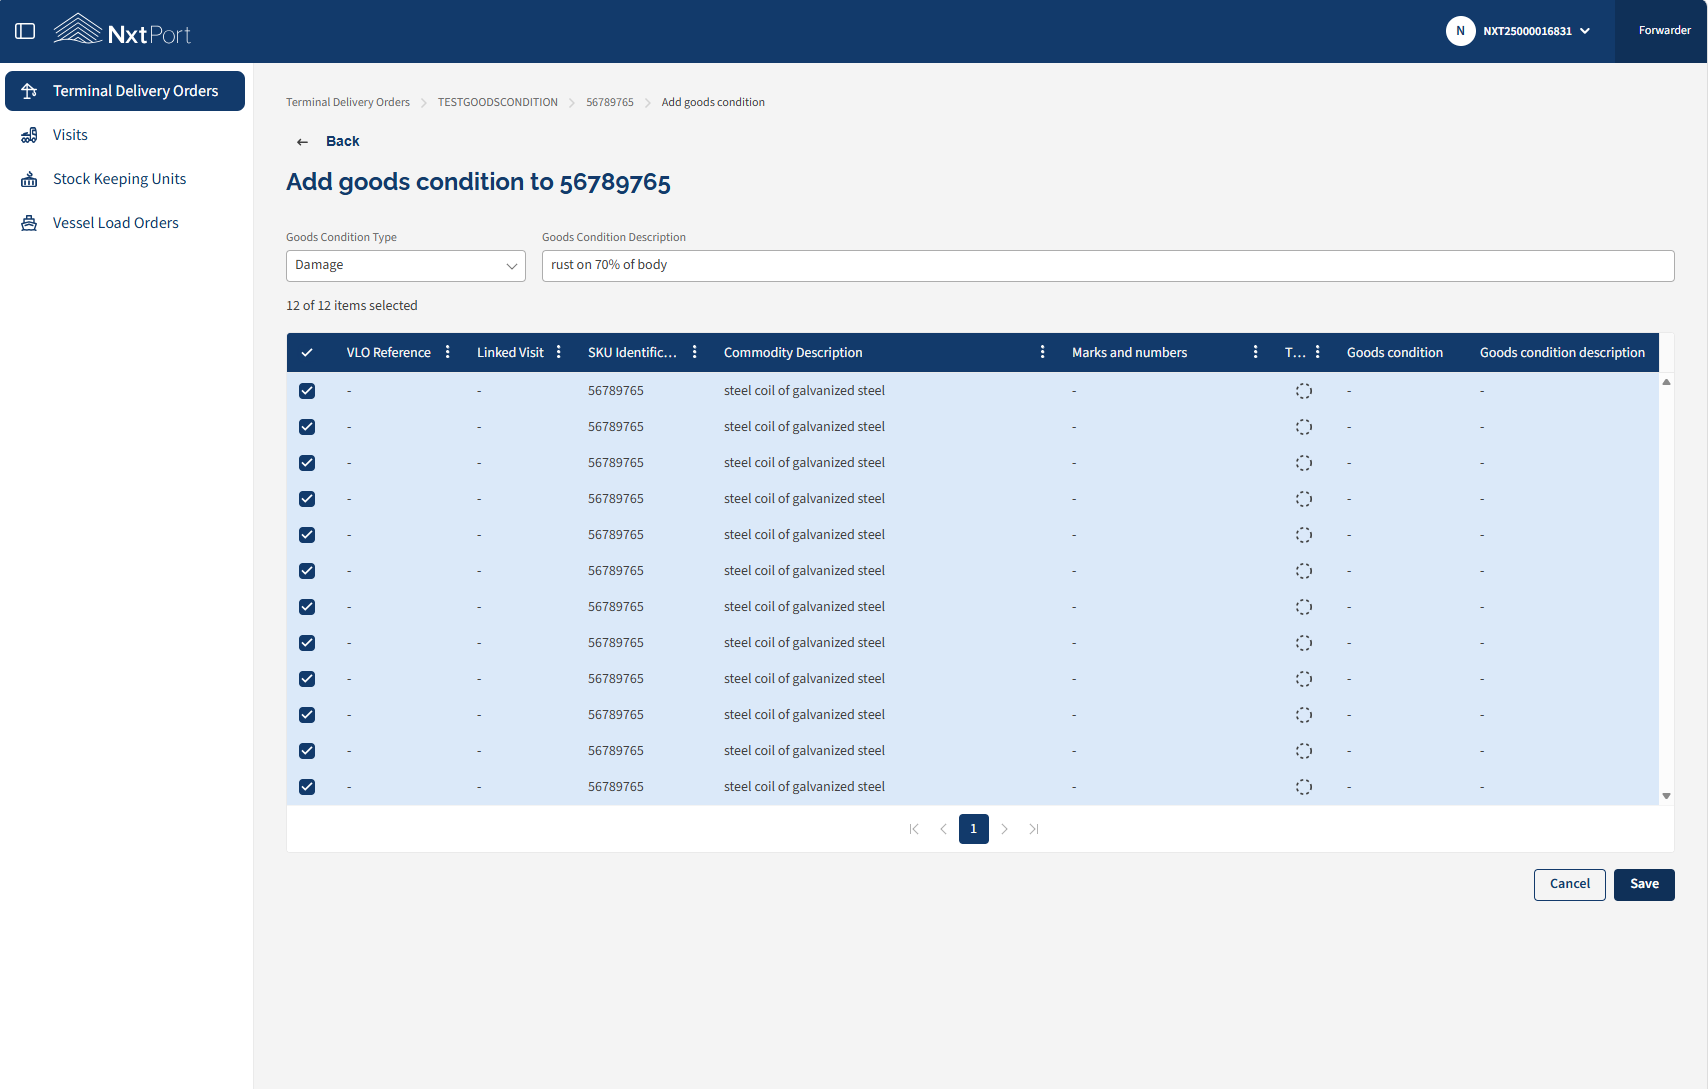This screenshot has width=1708, height=1089.
Task: Click the Cancel button
Action: pyautogui.click(x=1570, y=885)
